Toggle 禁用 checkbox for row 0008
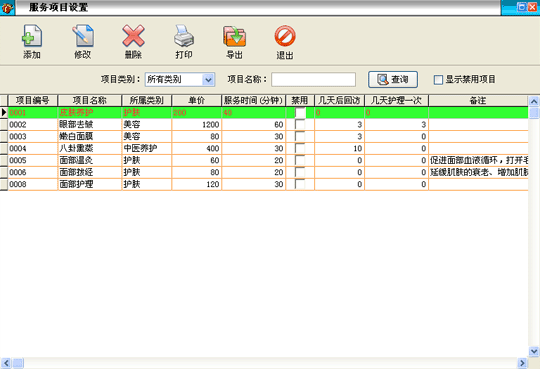 (300, 184)
